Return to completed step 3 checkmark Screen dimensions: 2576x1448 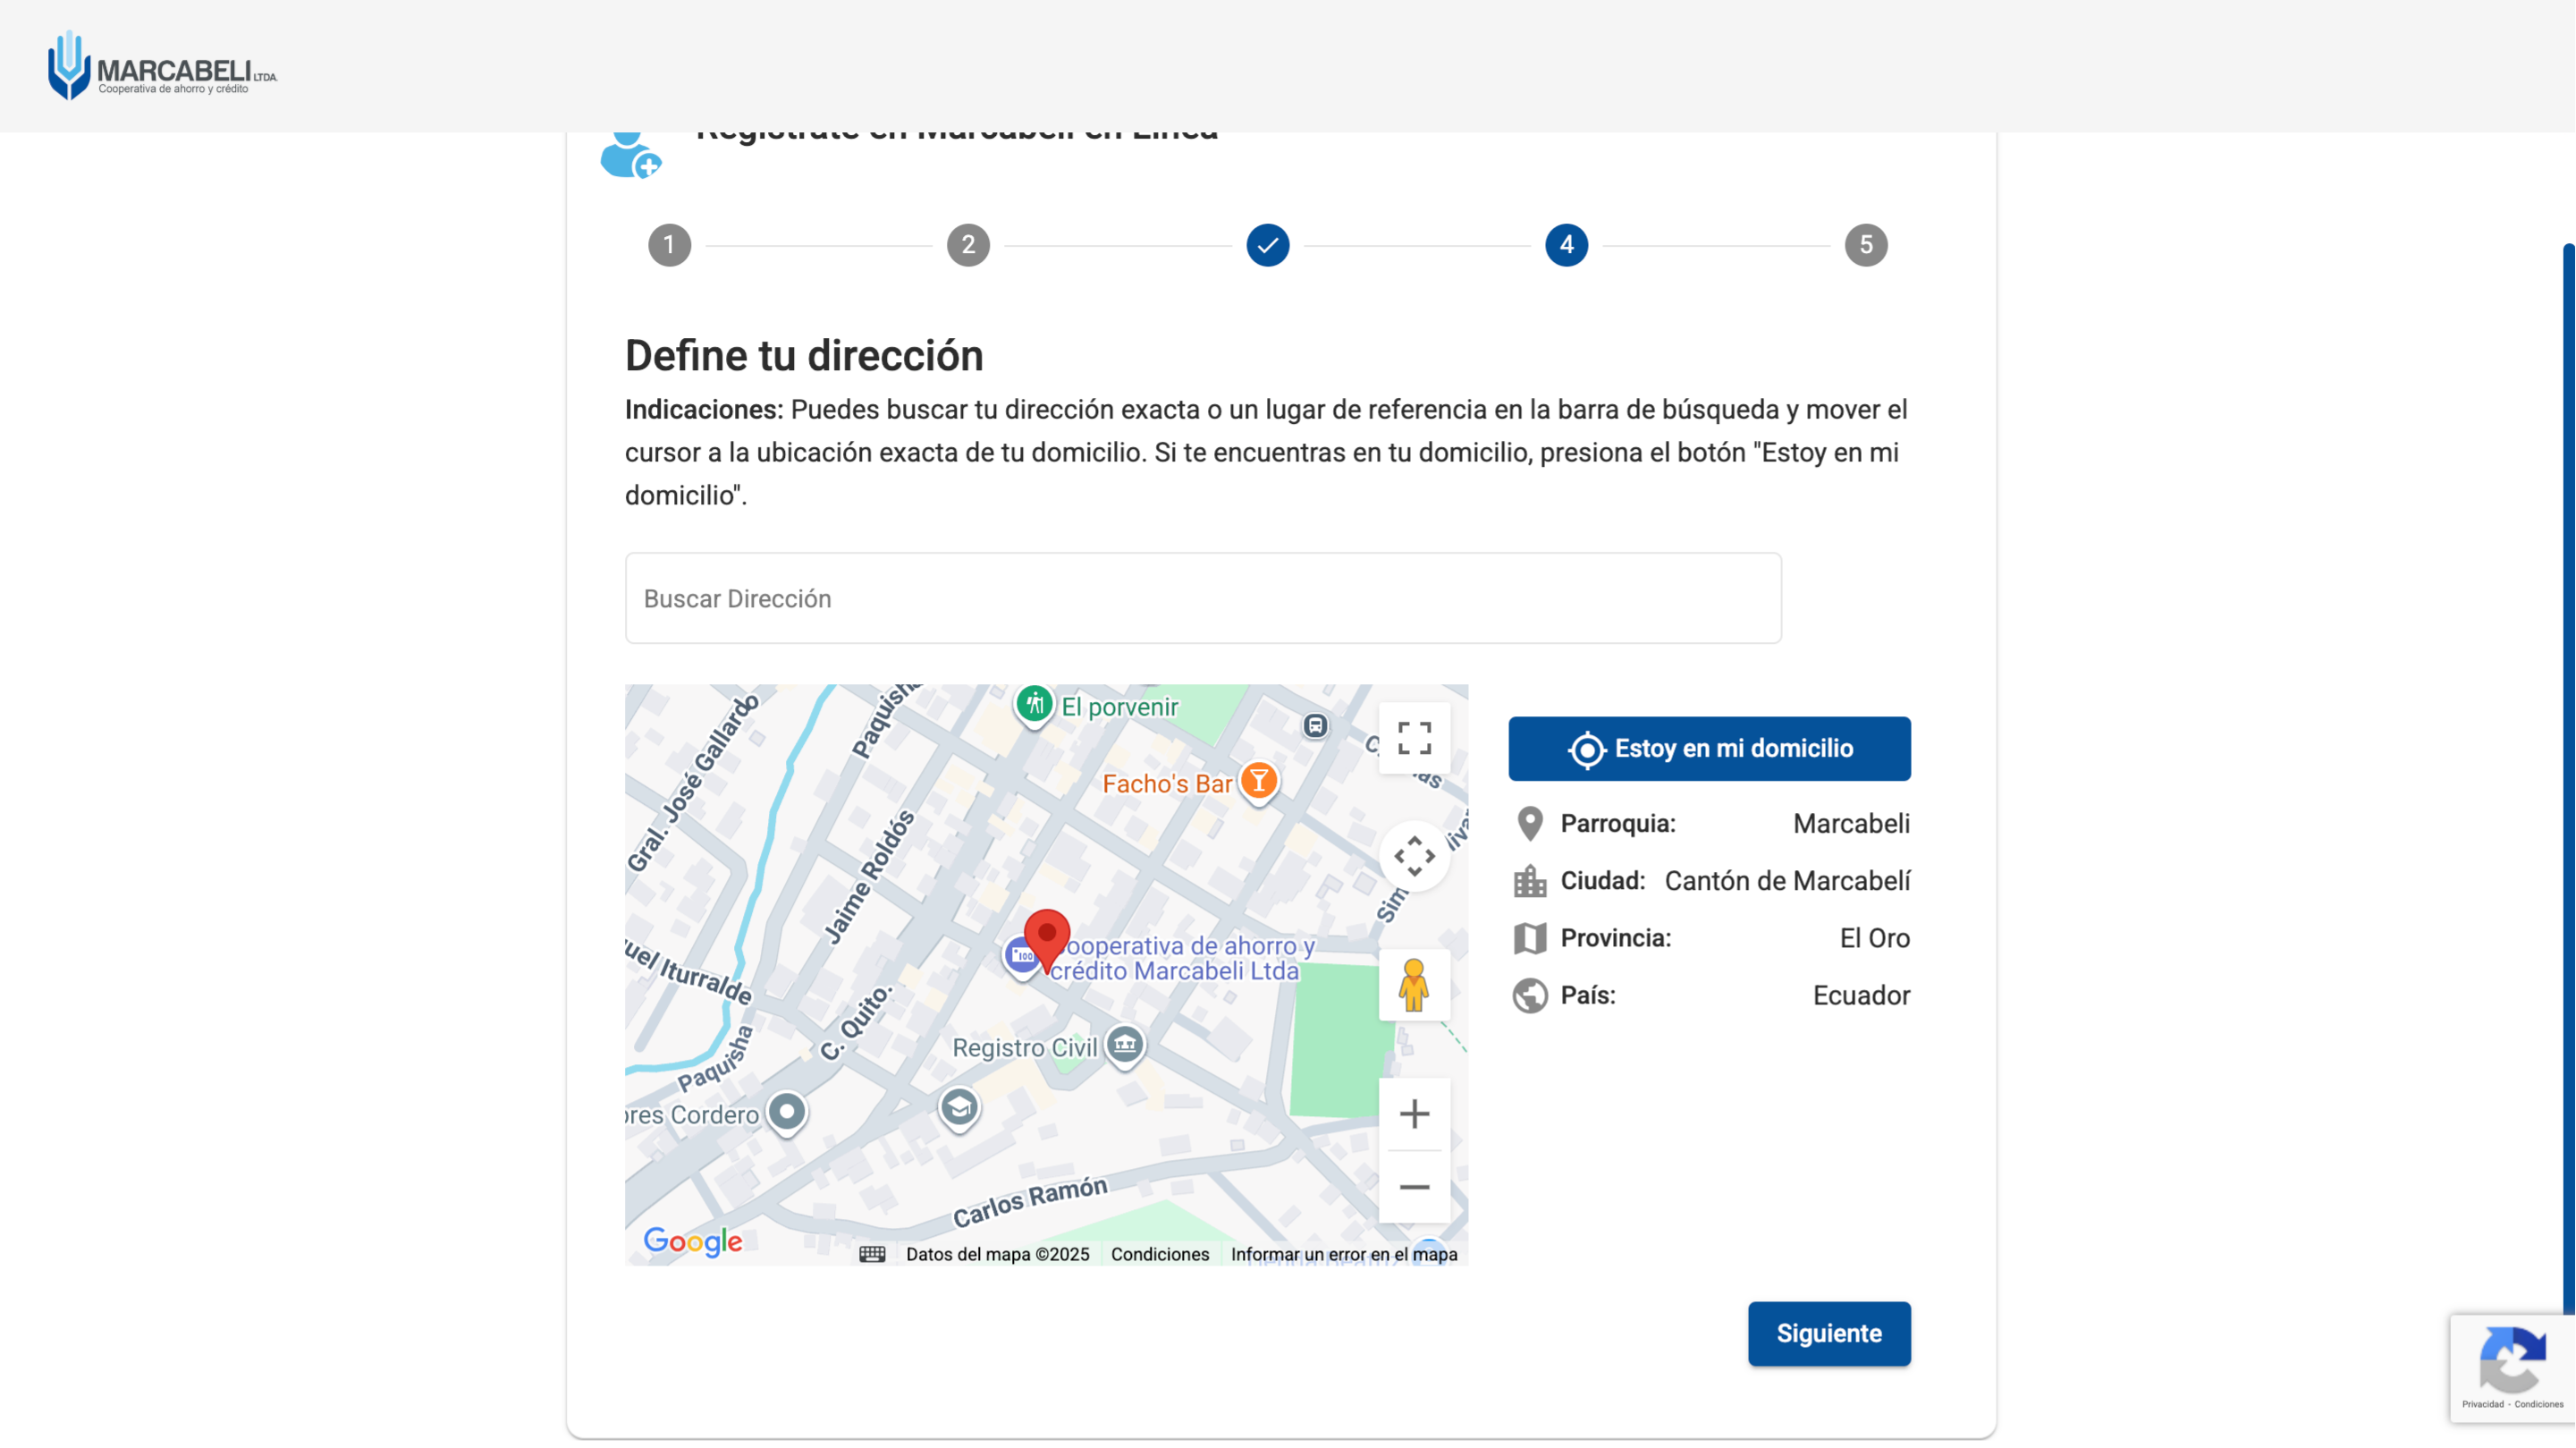(x=1267, y=245)
